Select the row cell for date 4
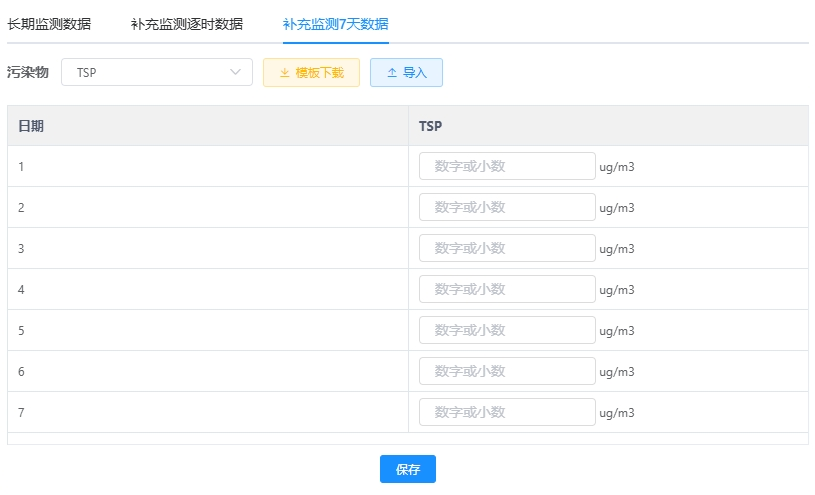The width and height of the screenshot is (815, 495). (208, 290)
